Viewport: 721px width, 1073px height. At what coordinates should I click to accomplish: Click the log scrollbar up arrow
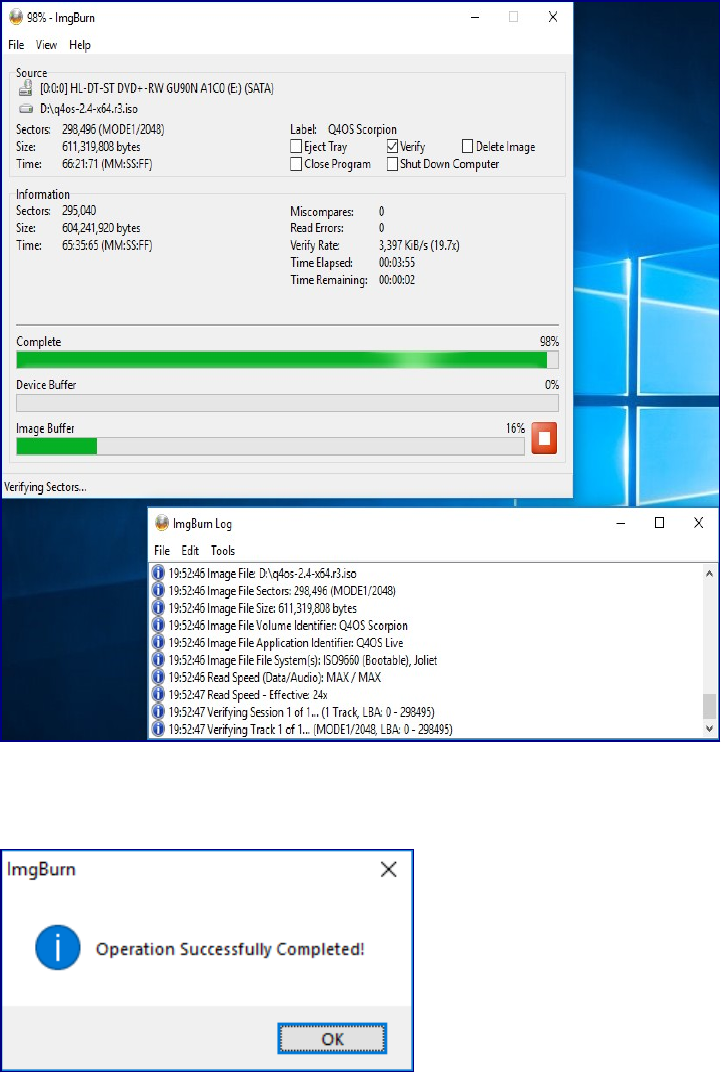coord(709,573)
